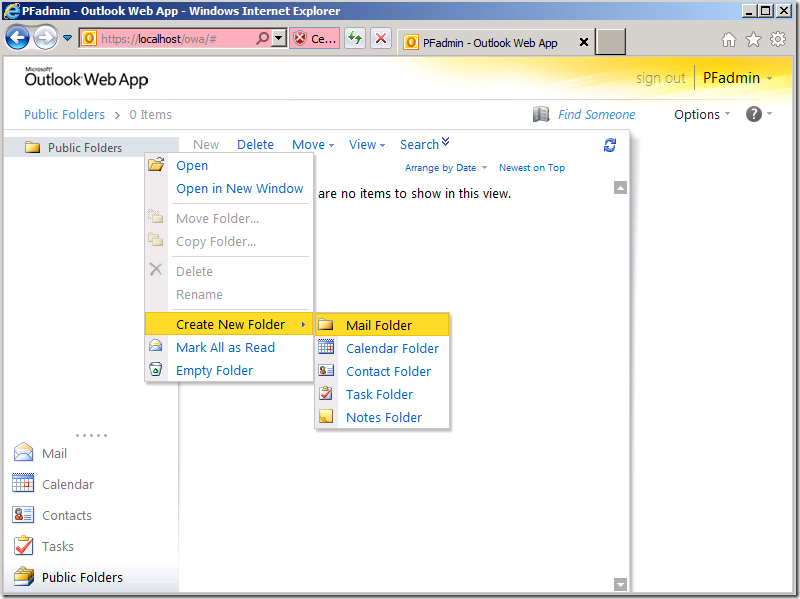Screen dimensions: 800x599
Task: Select Notes Folder in submenu
Action: point(382,417)
